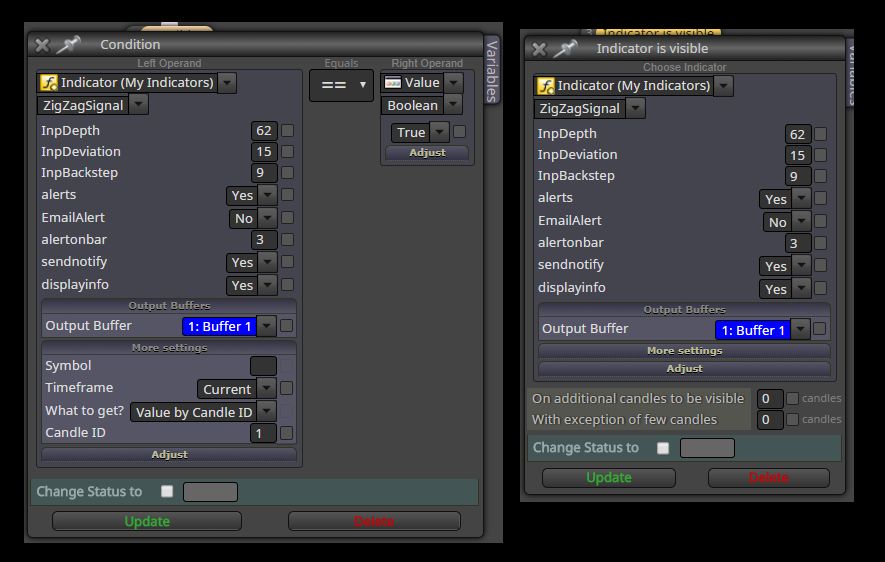Click the On additional candles value field
This screenshot has width=885, height=562.
(x=770, y=399)
